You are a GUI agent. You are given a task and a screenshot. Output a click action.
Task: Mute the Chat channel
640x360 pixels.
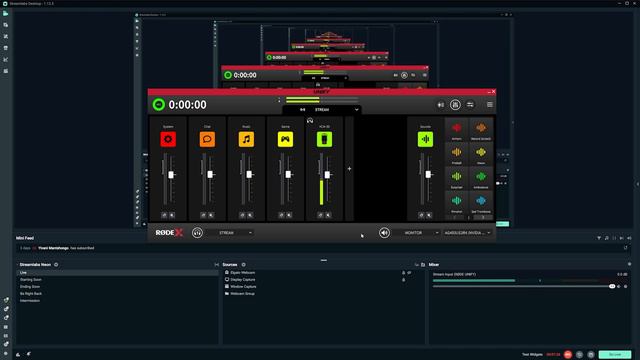click(x=211, y=215)
